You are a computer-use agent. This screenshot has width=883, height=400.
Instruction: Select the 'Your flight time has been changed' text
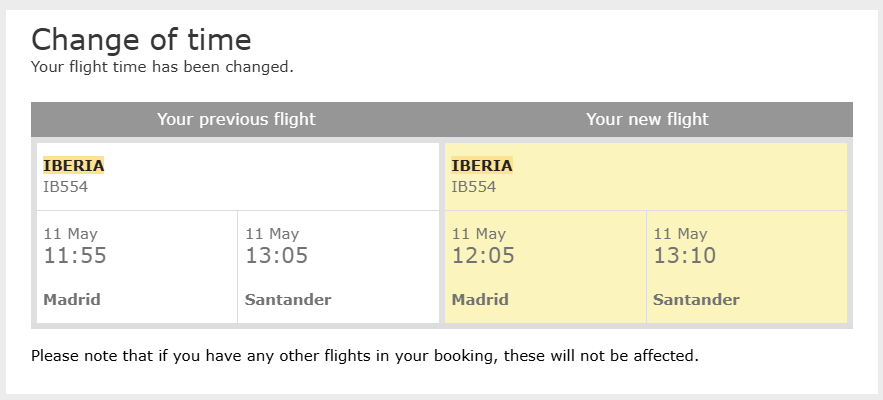point(162,67)
